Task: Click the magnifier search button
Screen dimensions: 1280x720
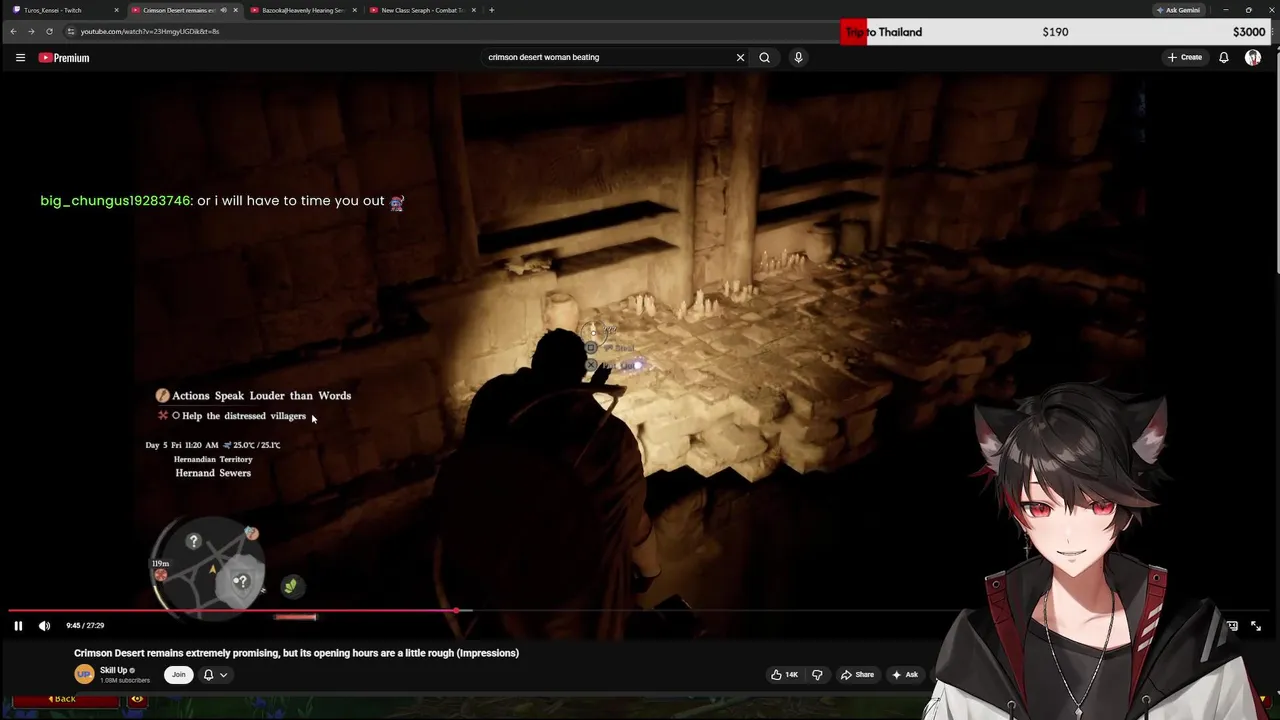Action: point(764,58)
